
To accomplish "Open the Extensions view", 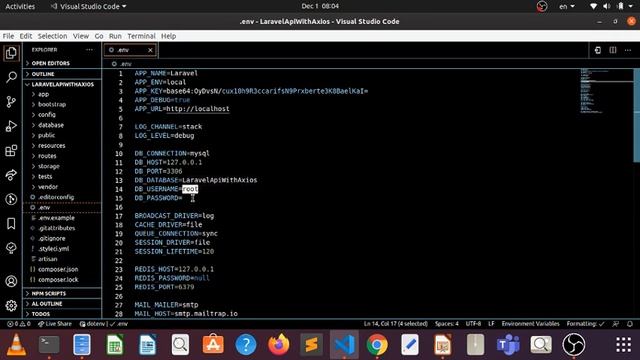I will click(11, 151).
